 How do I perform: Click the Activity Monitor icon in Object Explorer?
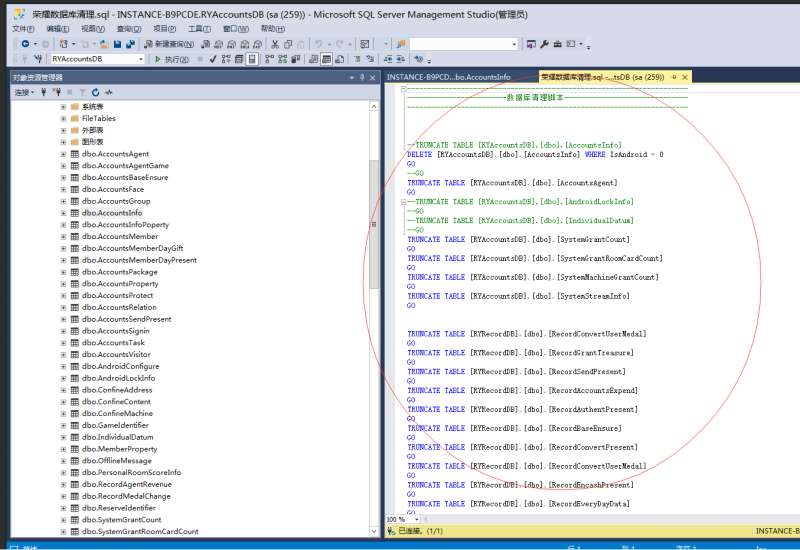coord(109,92)
